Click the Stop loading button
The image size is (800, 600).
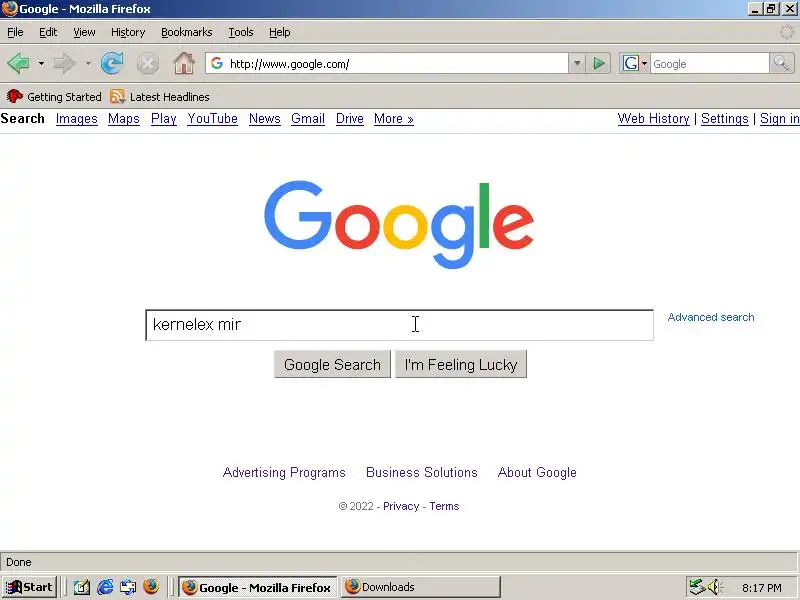[147, 64]
